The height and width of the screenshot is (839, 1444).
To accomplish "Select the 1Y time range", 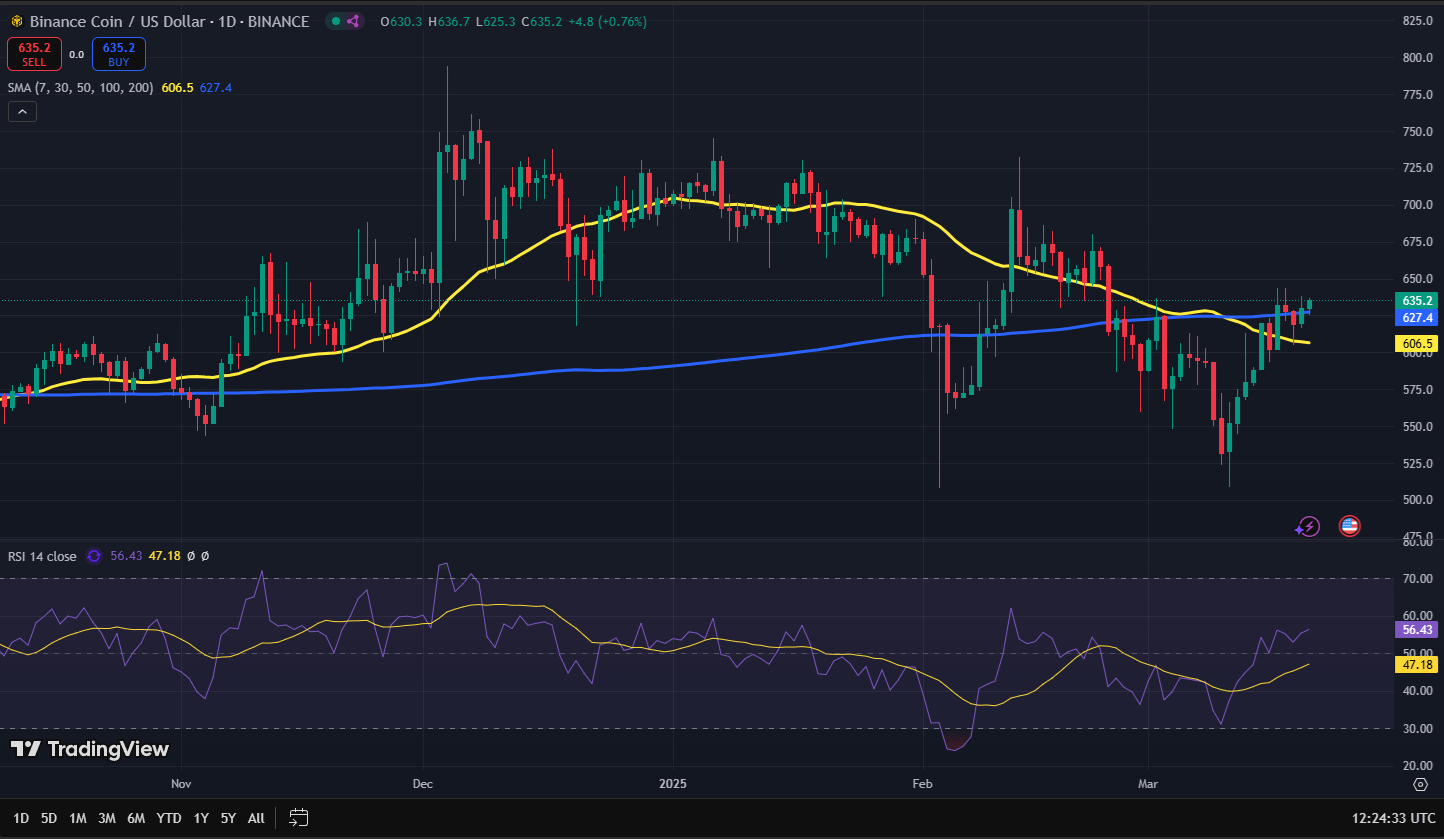I will click(201, 818).
